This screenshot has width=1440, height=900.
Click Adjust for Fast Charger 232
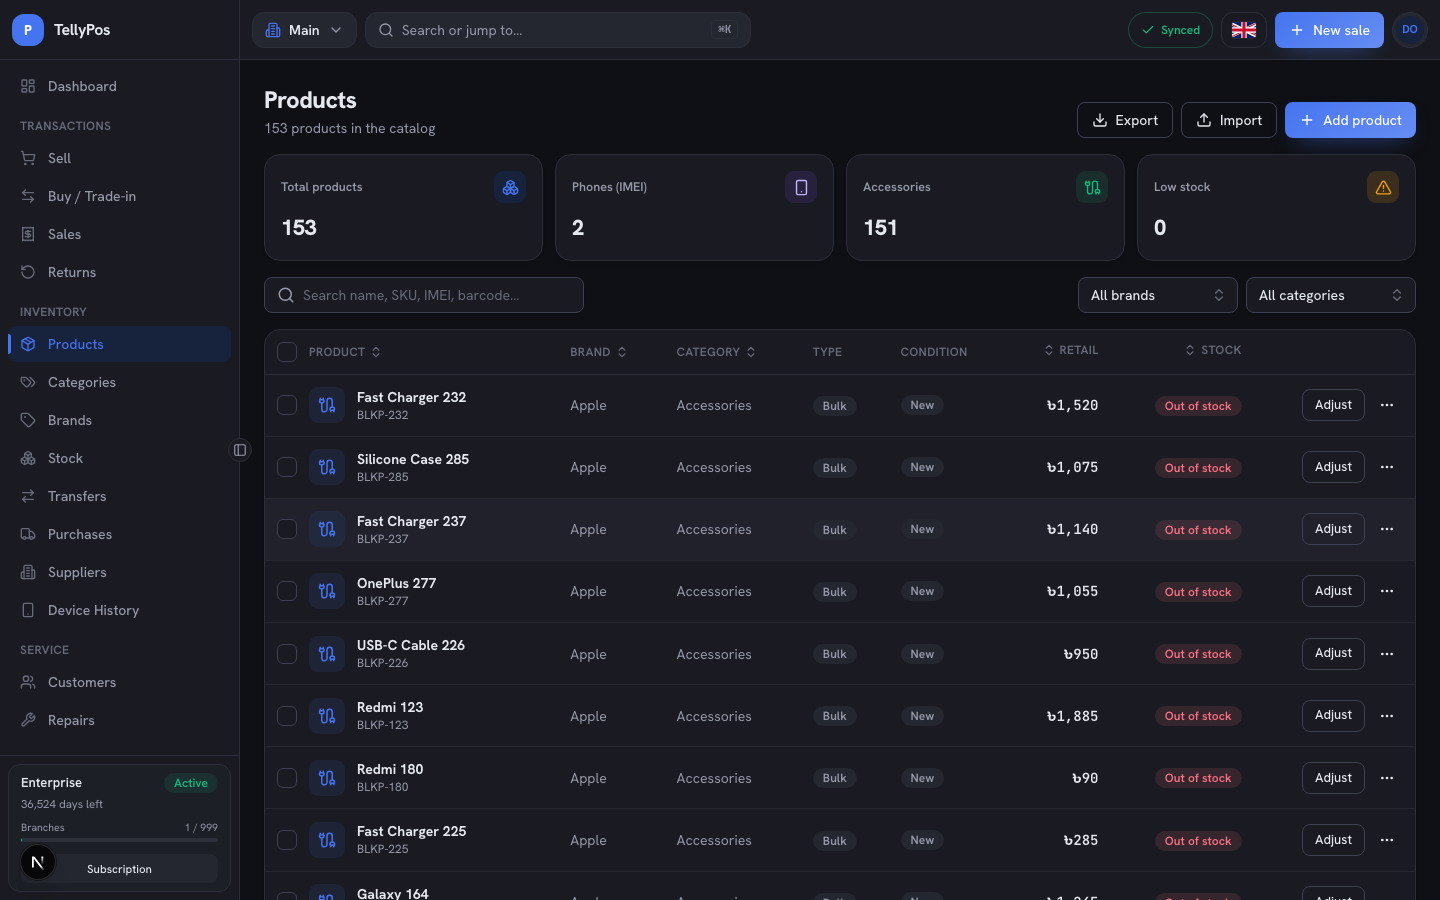1333,405
